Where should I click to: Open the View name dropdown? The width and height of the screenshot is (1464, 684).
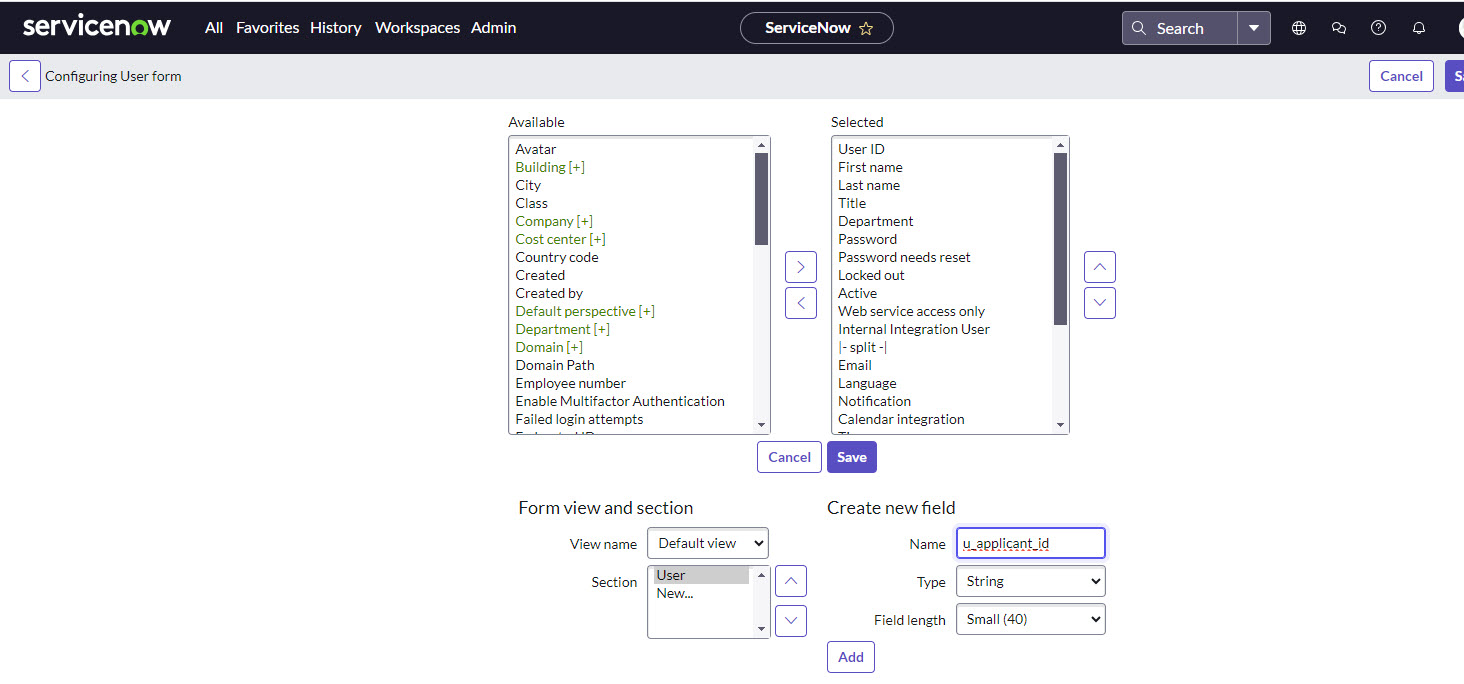[x=708, y=543]
